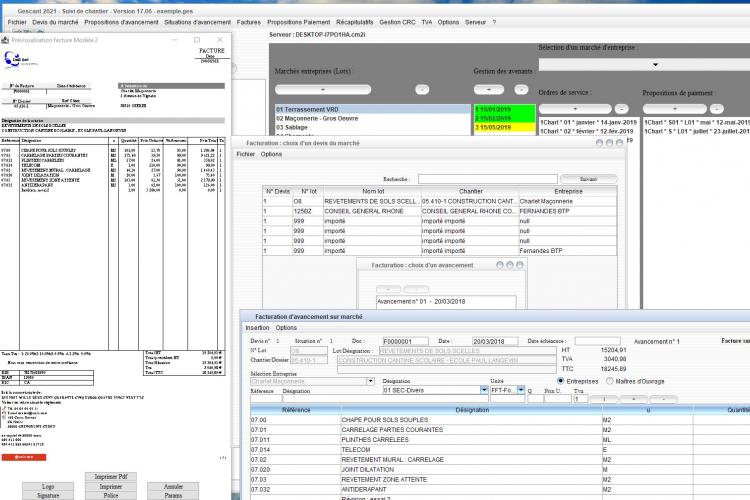Image resolution: width=750 pixels, height=500 pixels.
Task: Select the ANTIDERAPANT row
Action: (x=500, y=489)
